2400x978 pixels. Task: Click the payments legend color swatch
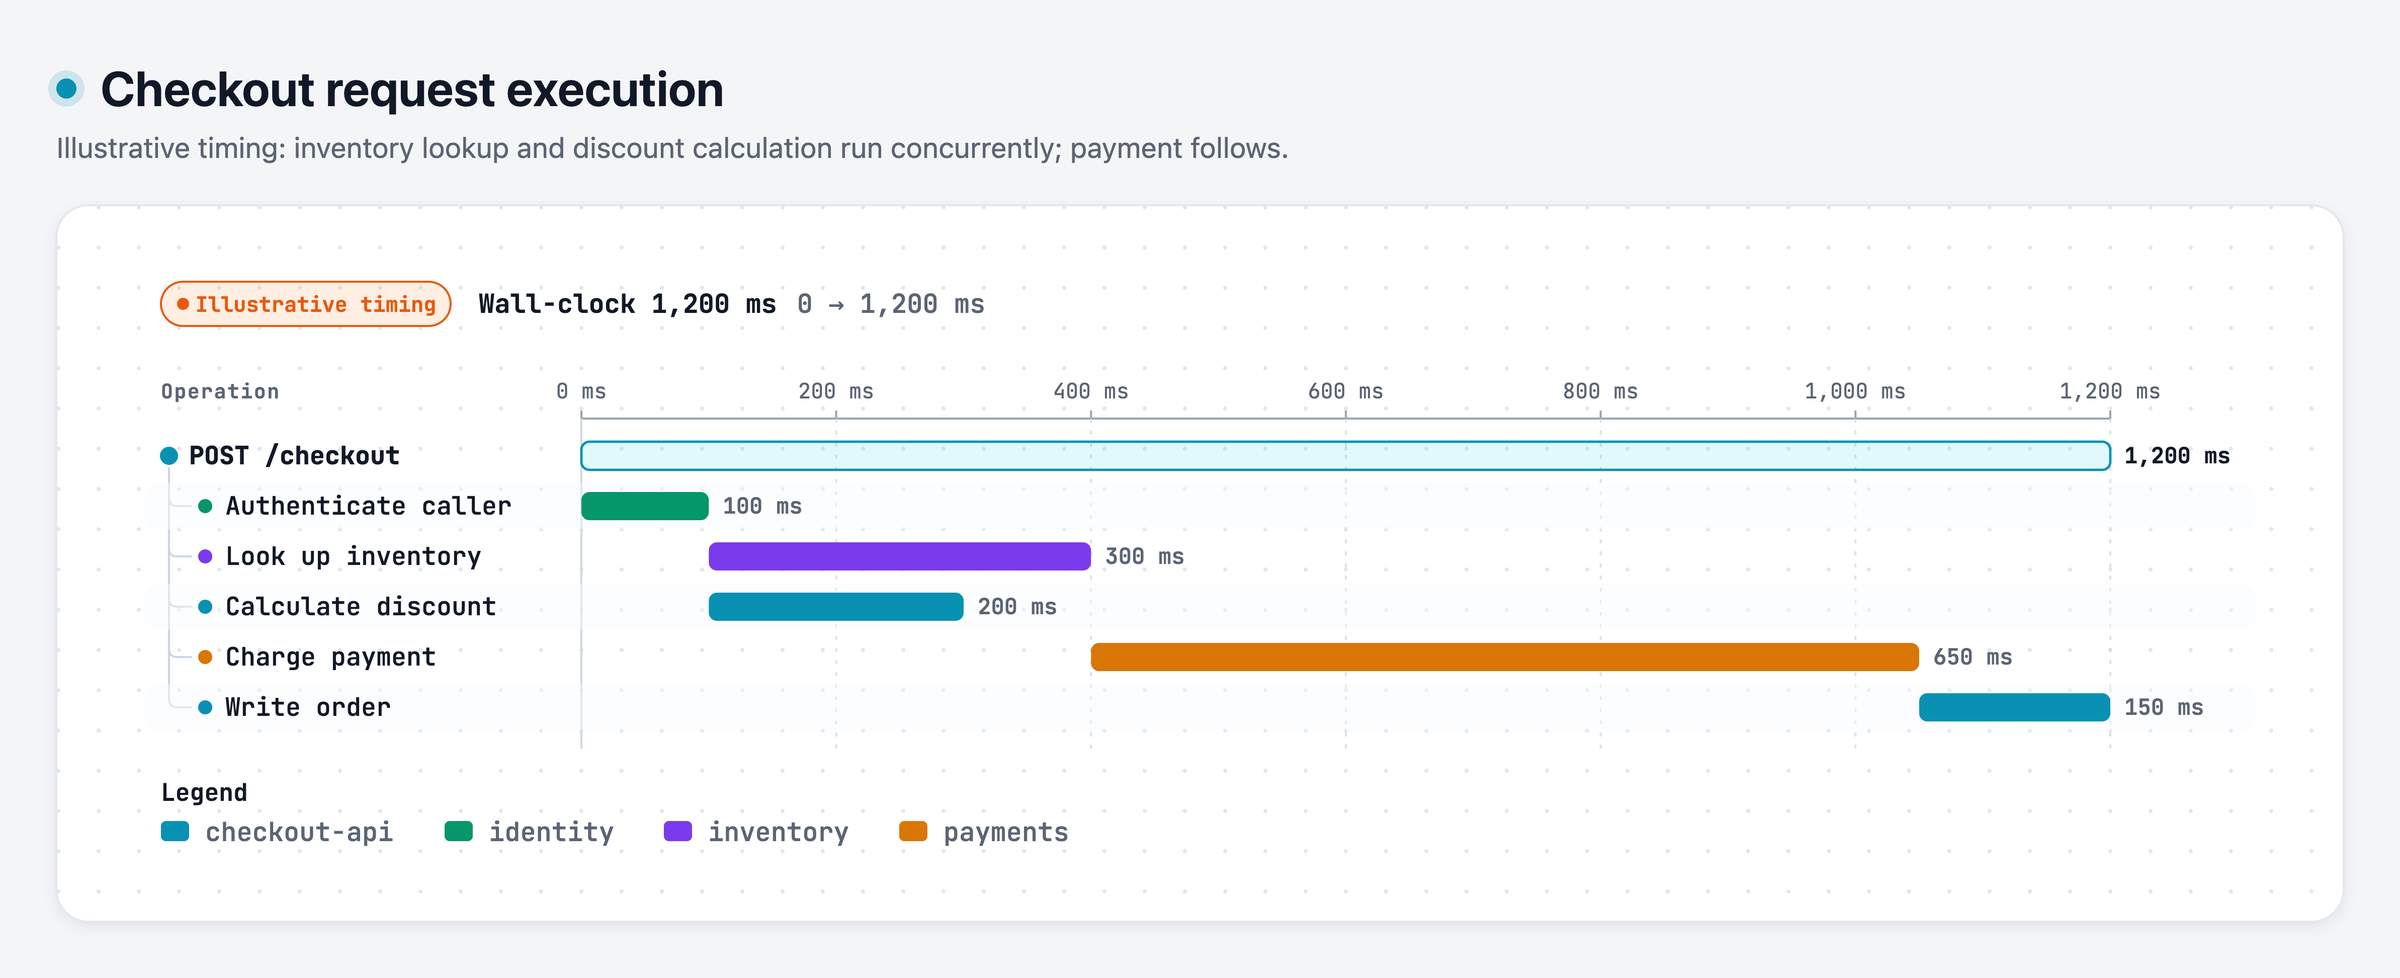(x=913, y=831)
